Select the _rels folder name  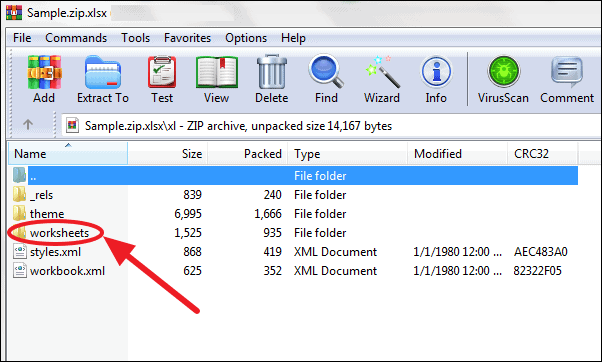pos(41,195)
